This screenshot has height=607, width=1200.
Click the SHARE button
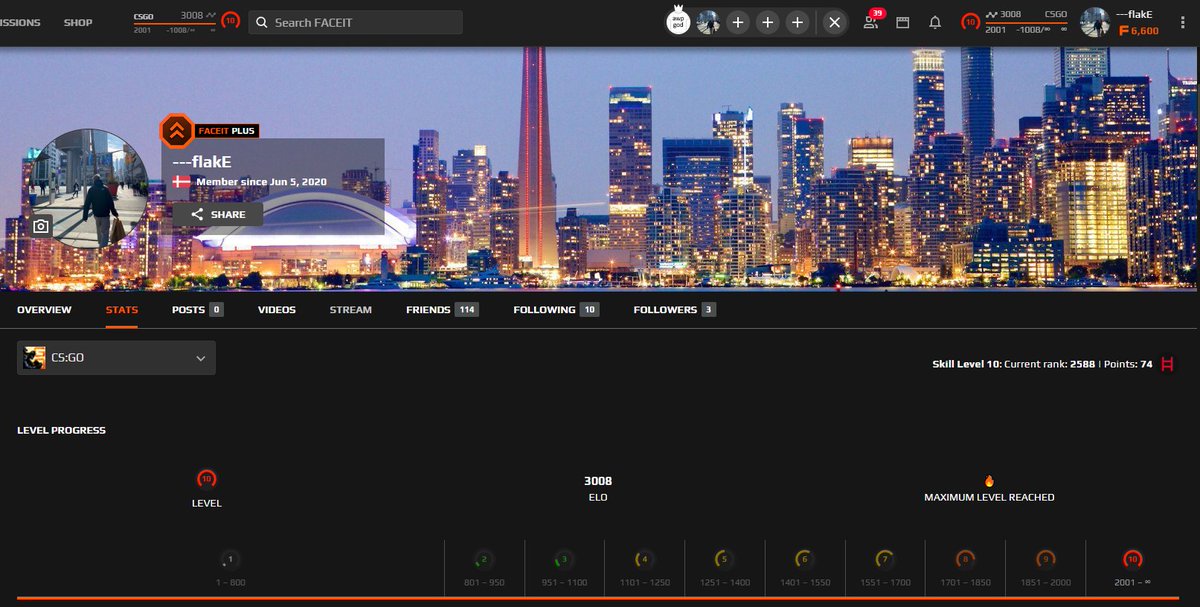(218, 214)
